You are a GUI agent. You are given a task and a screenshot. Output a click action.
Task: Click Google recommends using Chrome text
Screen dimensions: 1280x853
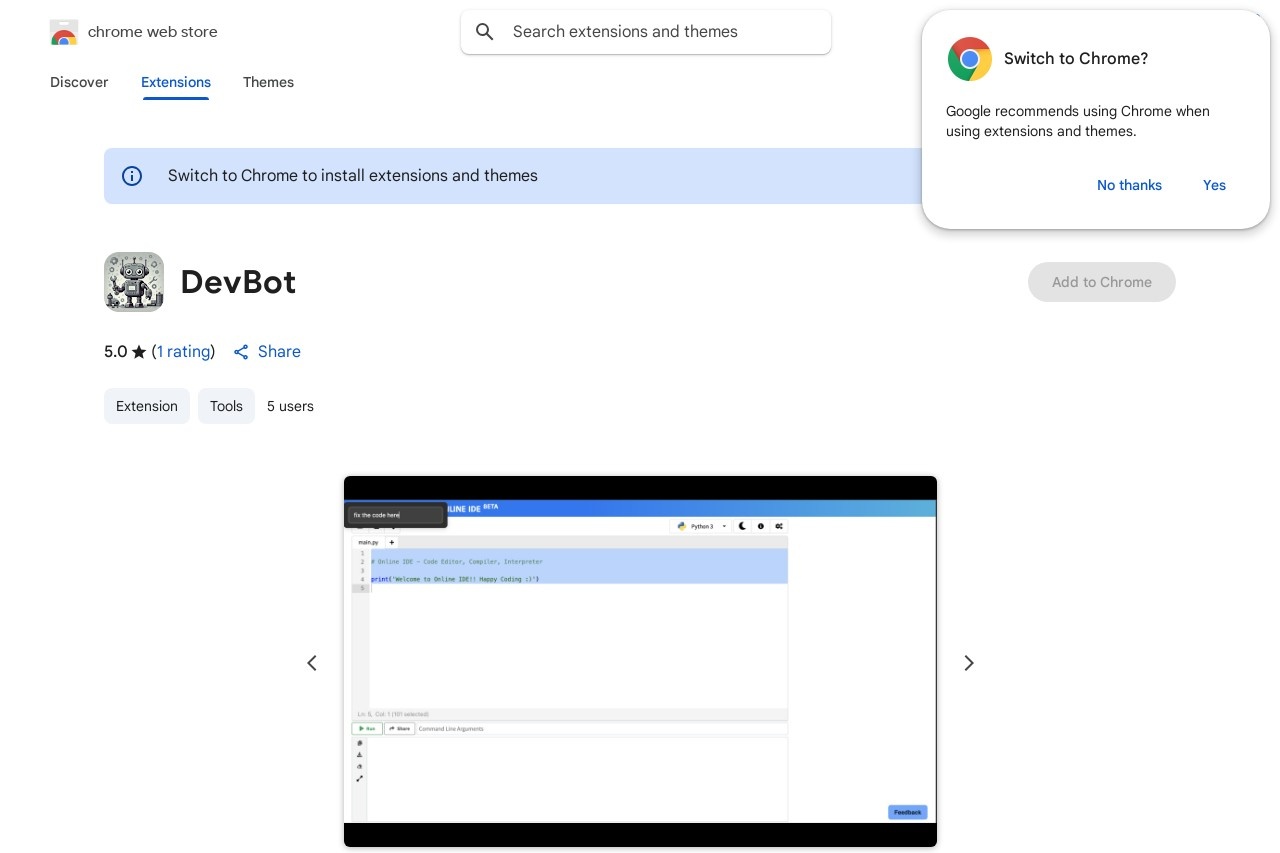pyautogui.click(x=1078, y=121)
